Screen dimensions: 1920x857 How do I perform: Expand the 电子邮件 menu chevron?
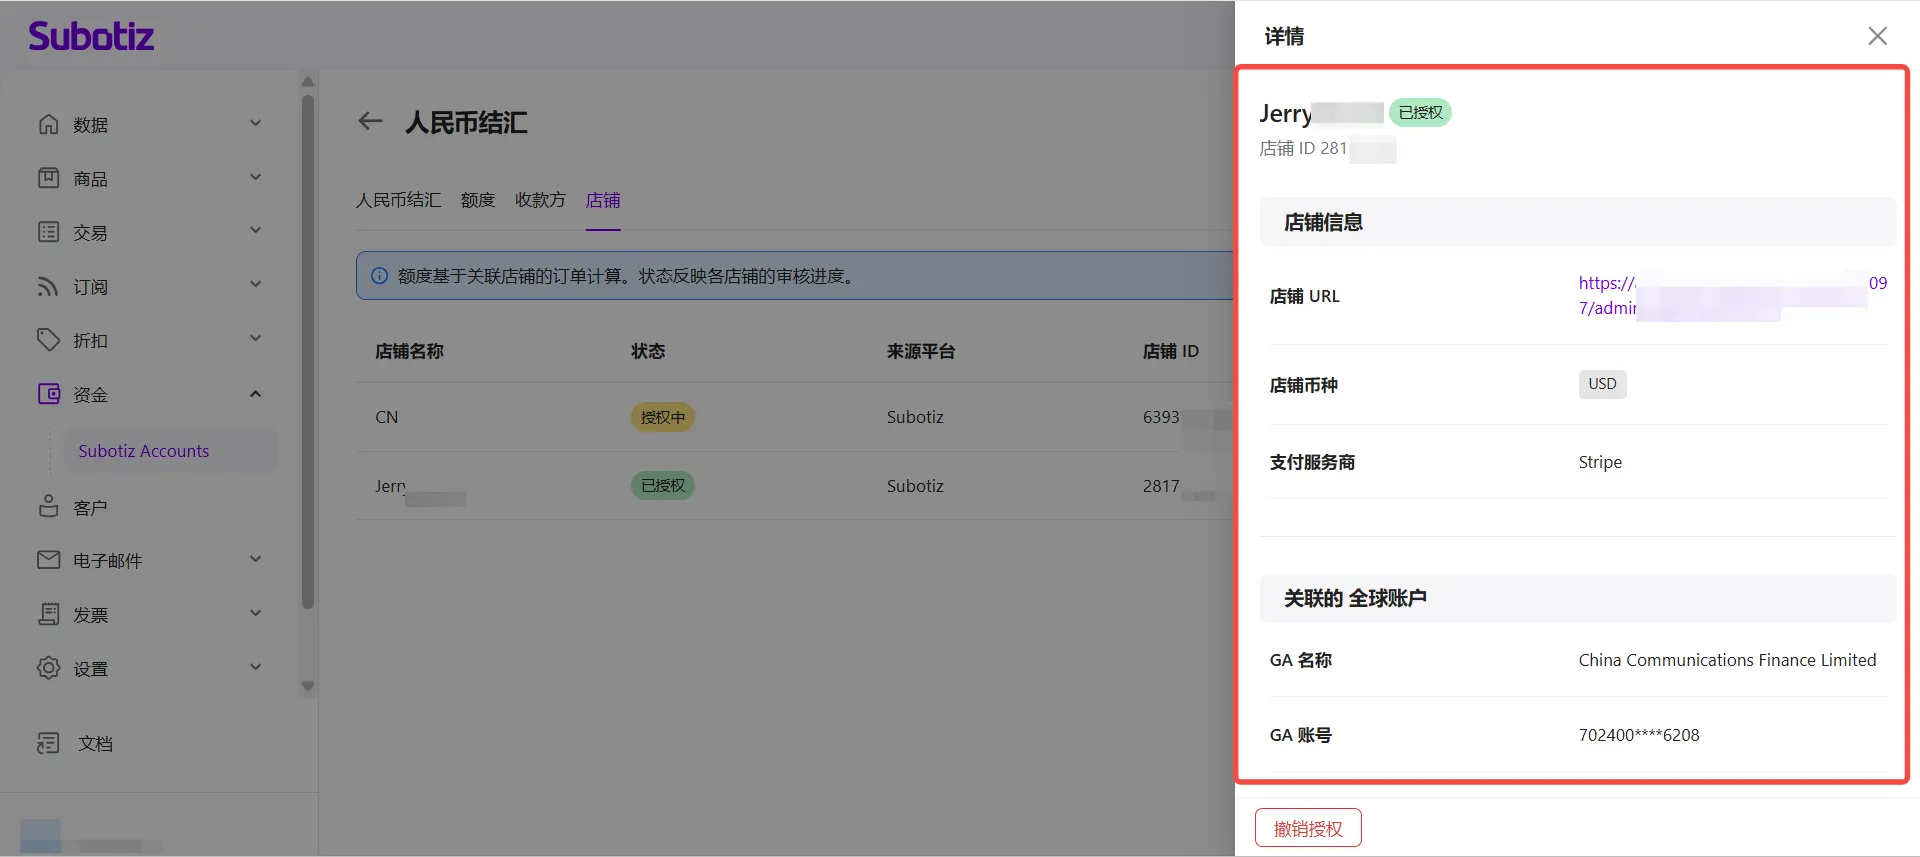click(x=255, y=559)
